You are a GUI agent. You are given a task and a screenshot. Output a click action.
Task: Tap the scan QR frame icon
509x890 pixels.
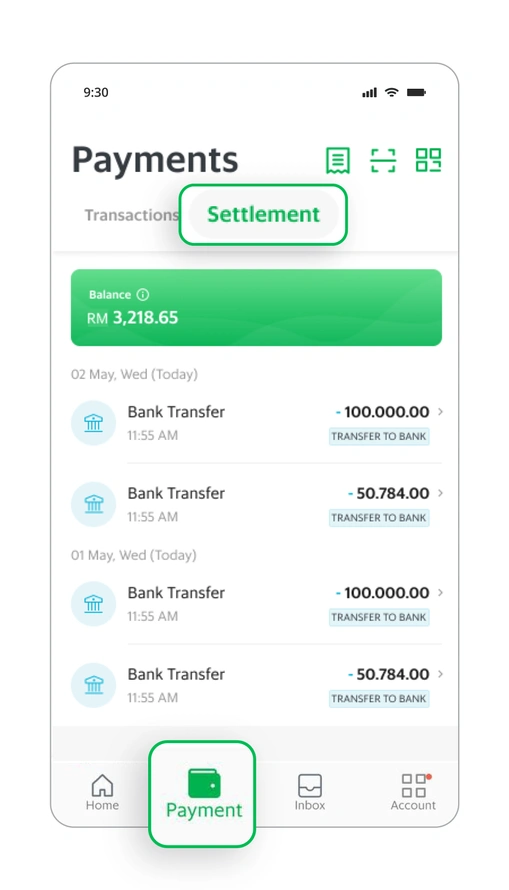pyautogui.click(x=383, y=160)
